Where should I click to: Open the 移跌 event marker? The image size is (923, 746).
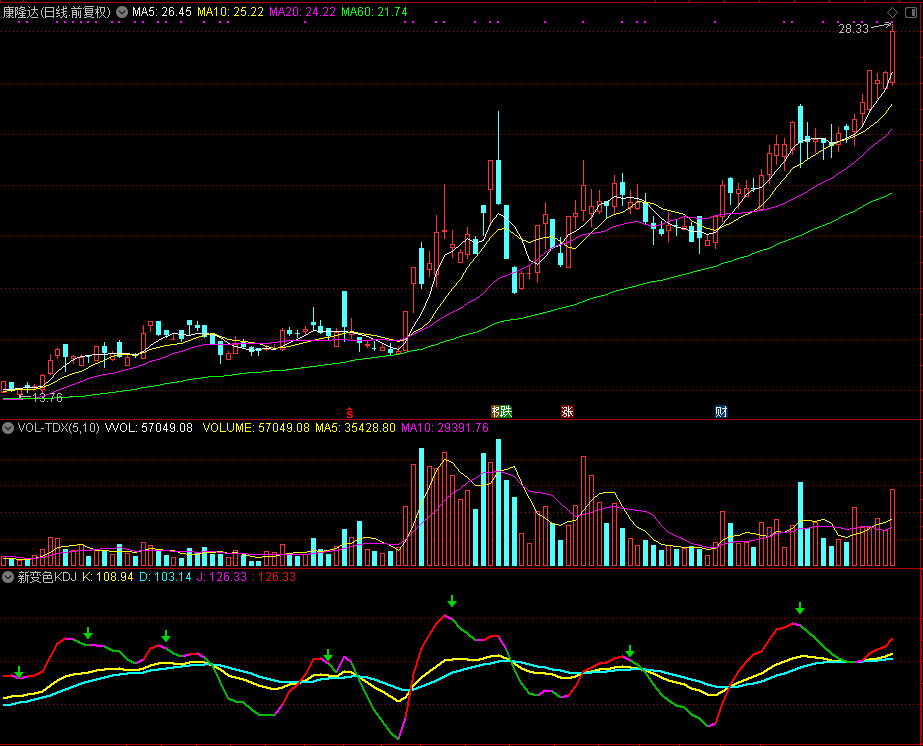tap(502, 412)
